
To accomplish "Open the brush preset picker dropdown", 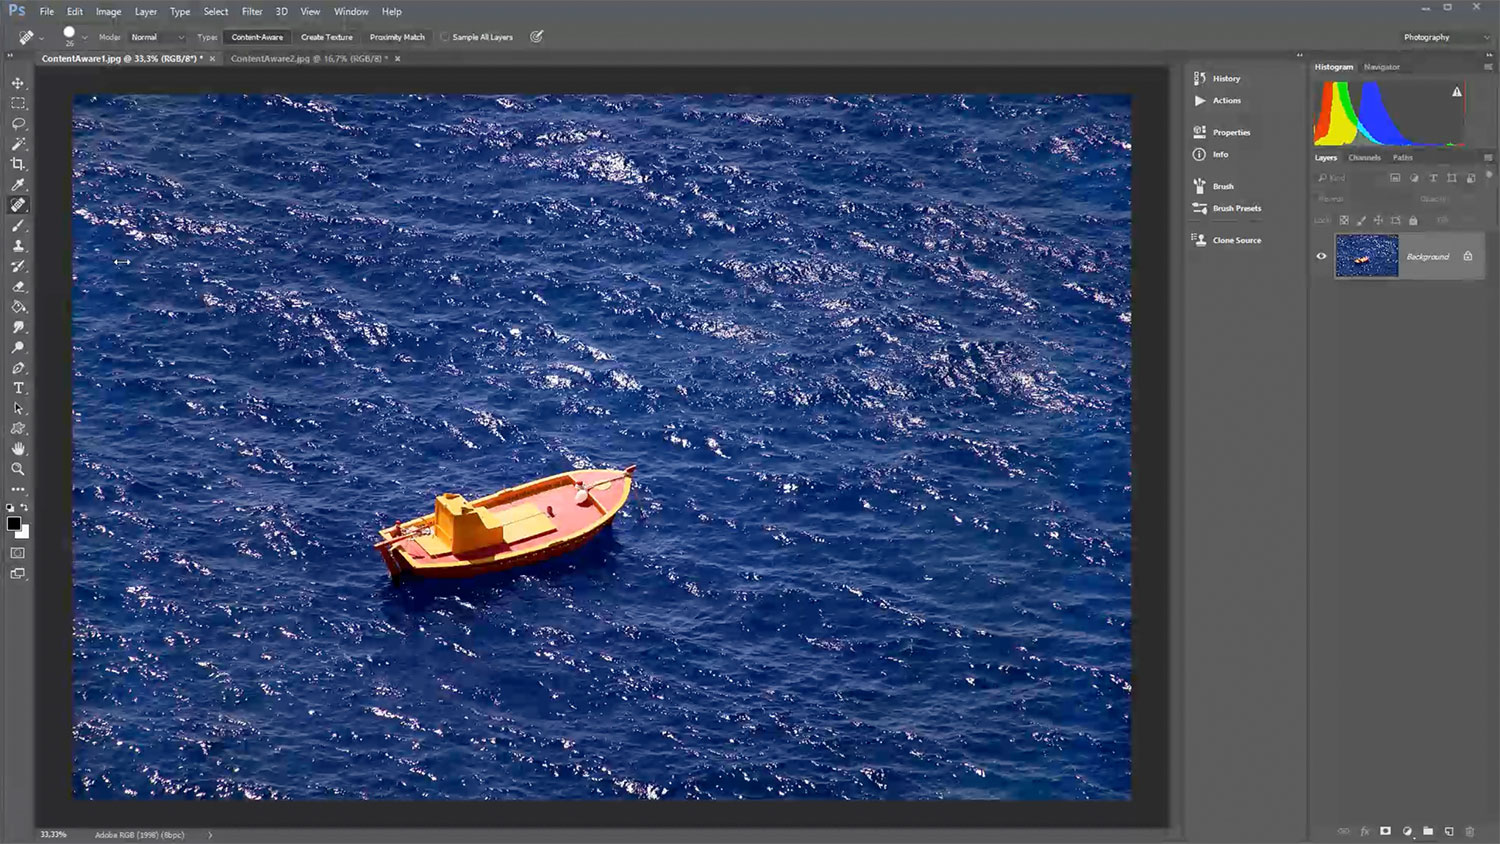I will 85,37.
